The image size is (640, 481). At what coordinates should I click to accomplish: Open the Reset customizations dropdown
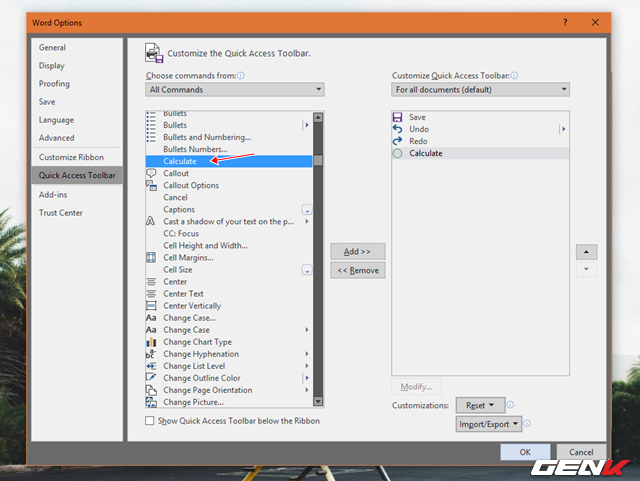click(480, 405)
